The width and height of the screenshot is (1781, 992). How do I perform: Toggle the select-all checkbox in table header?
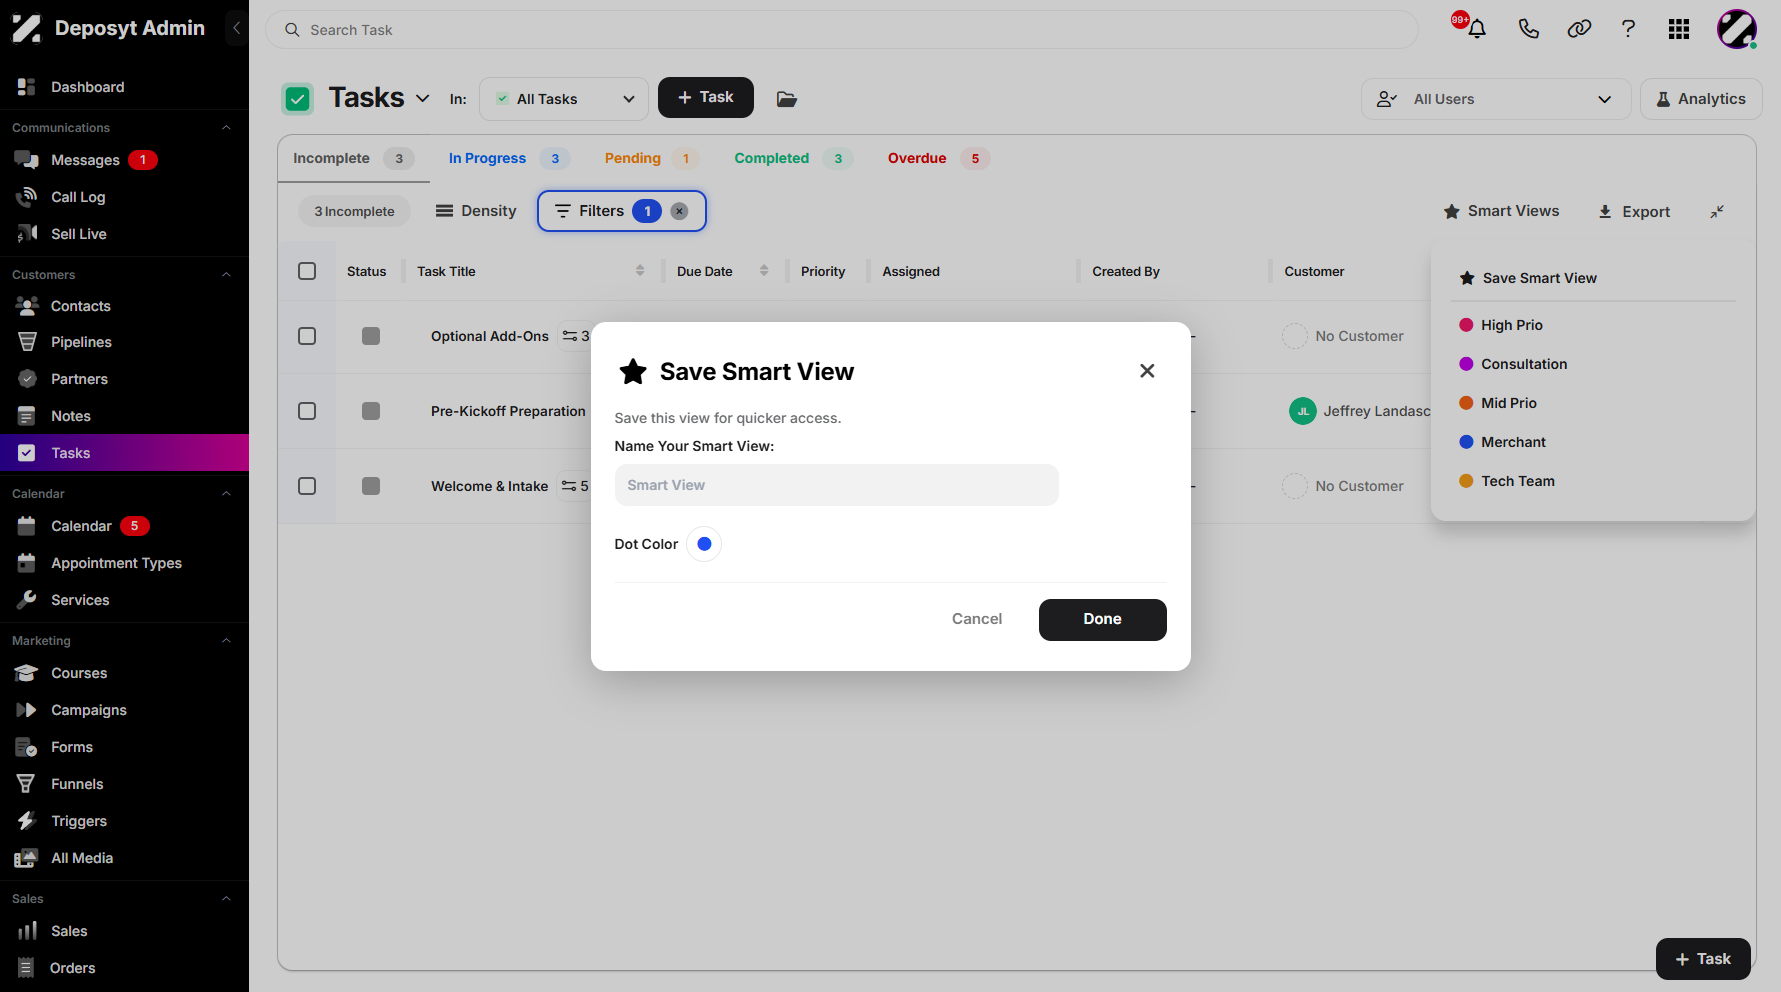tap(307, 271)
